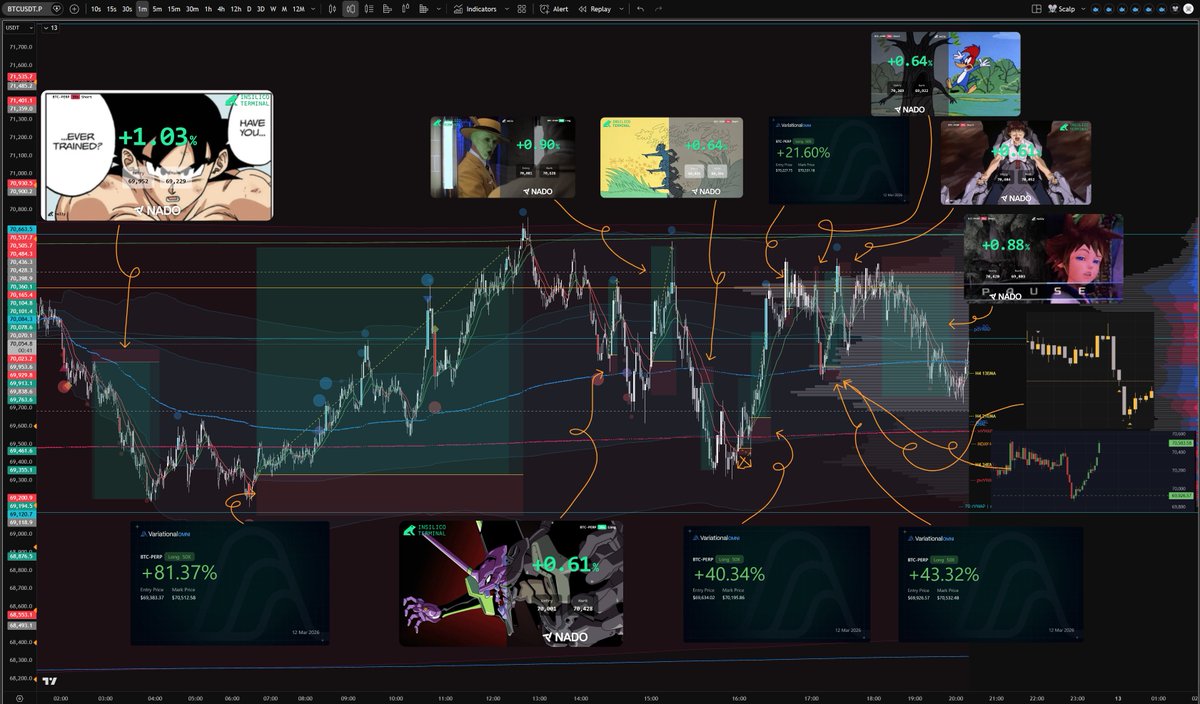
Task: Click the green 69,461.6 price label
Action: (21, 451)
